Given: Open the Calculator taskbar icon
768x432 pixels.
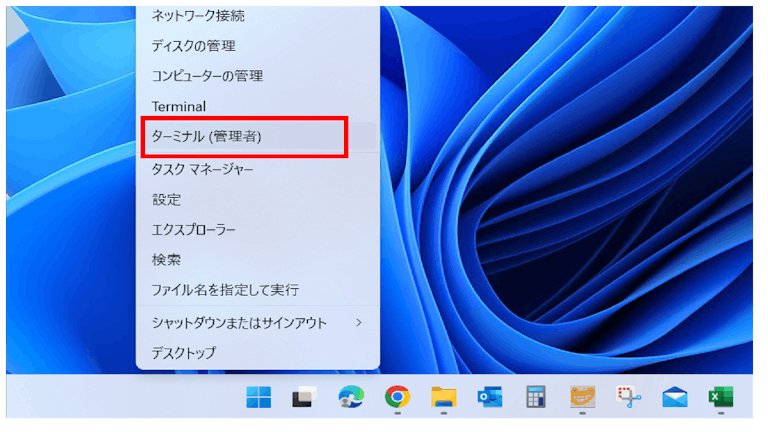Looking at the screenshot, I should (x=536, y=397).
